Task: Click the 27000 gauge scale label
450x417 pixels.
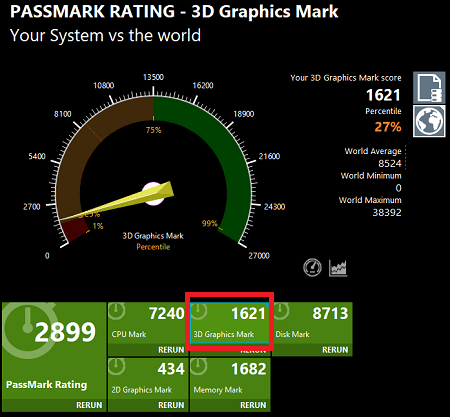Action: point(259,256)
